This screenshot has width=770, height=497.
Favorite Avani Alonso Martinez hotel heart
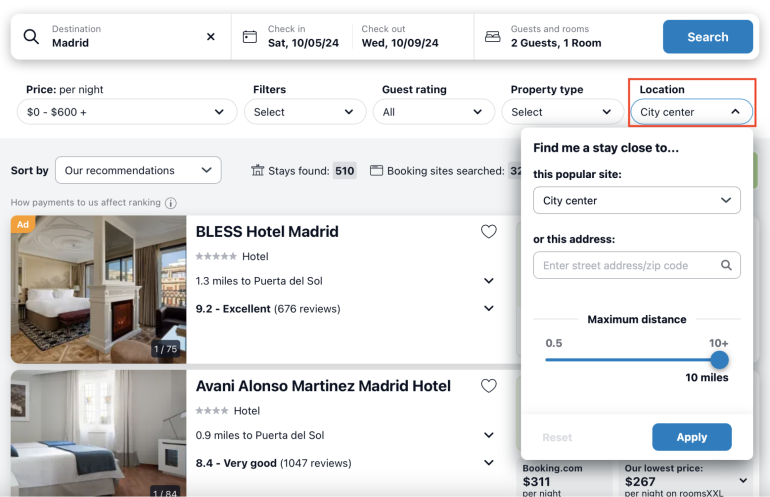tap(488, 386)
